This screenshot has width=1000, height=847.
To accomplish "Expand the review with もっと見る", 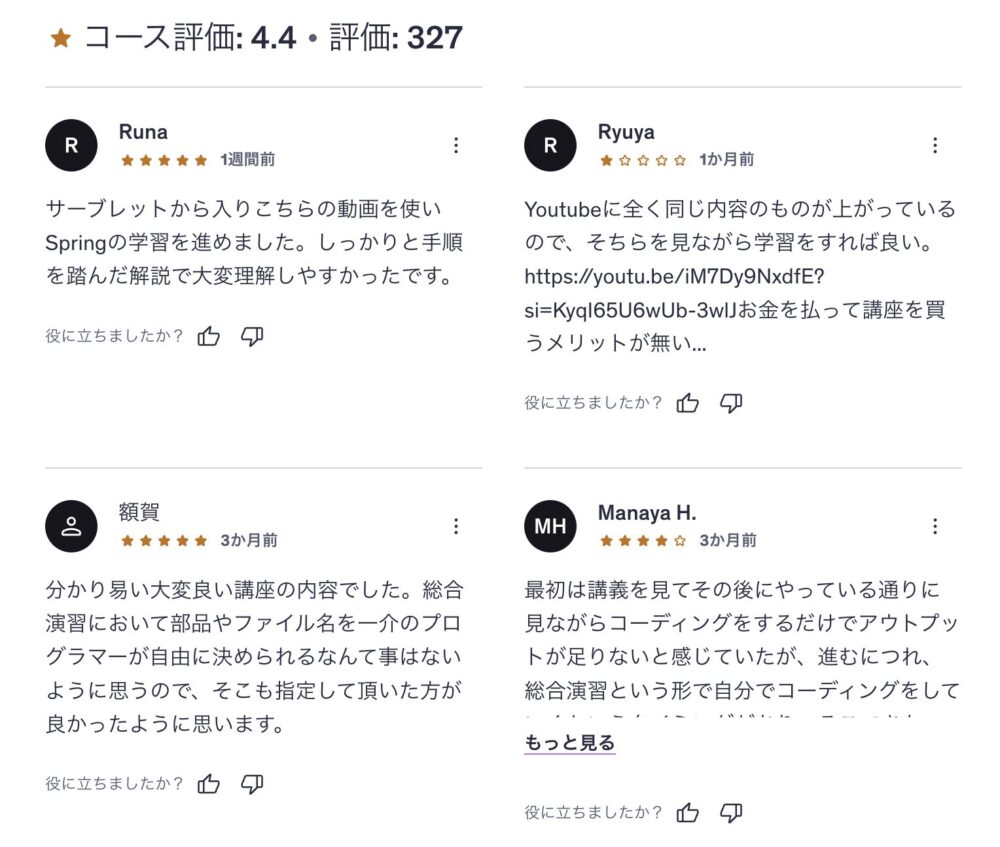I will (x=569, y=743).
